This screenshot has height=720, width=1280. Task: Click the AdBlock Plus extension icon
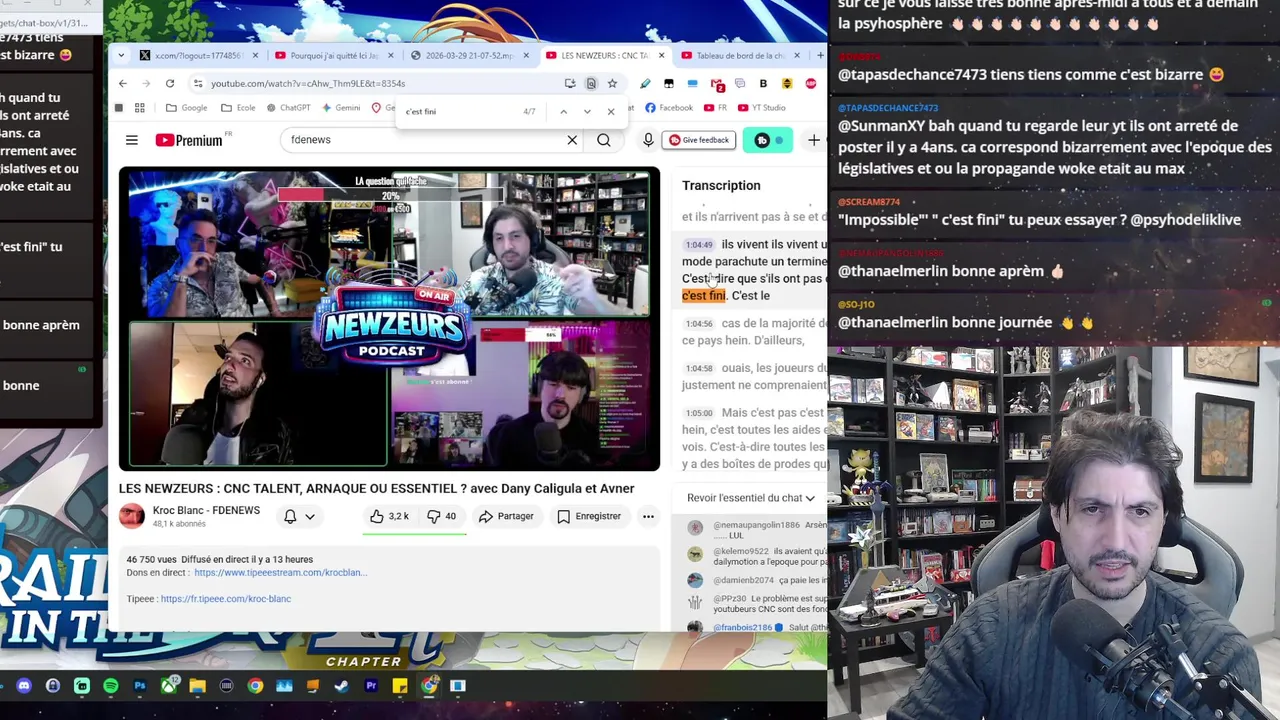tap(811, 84)
